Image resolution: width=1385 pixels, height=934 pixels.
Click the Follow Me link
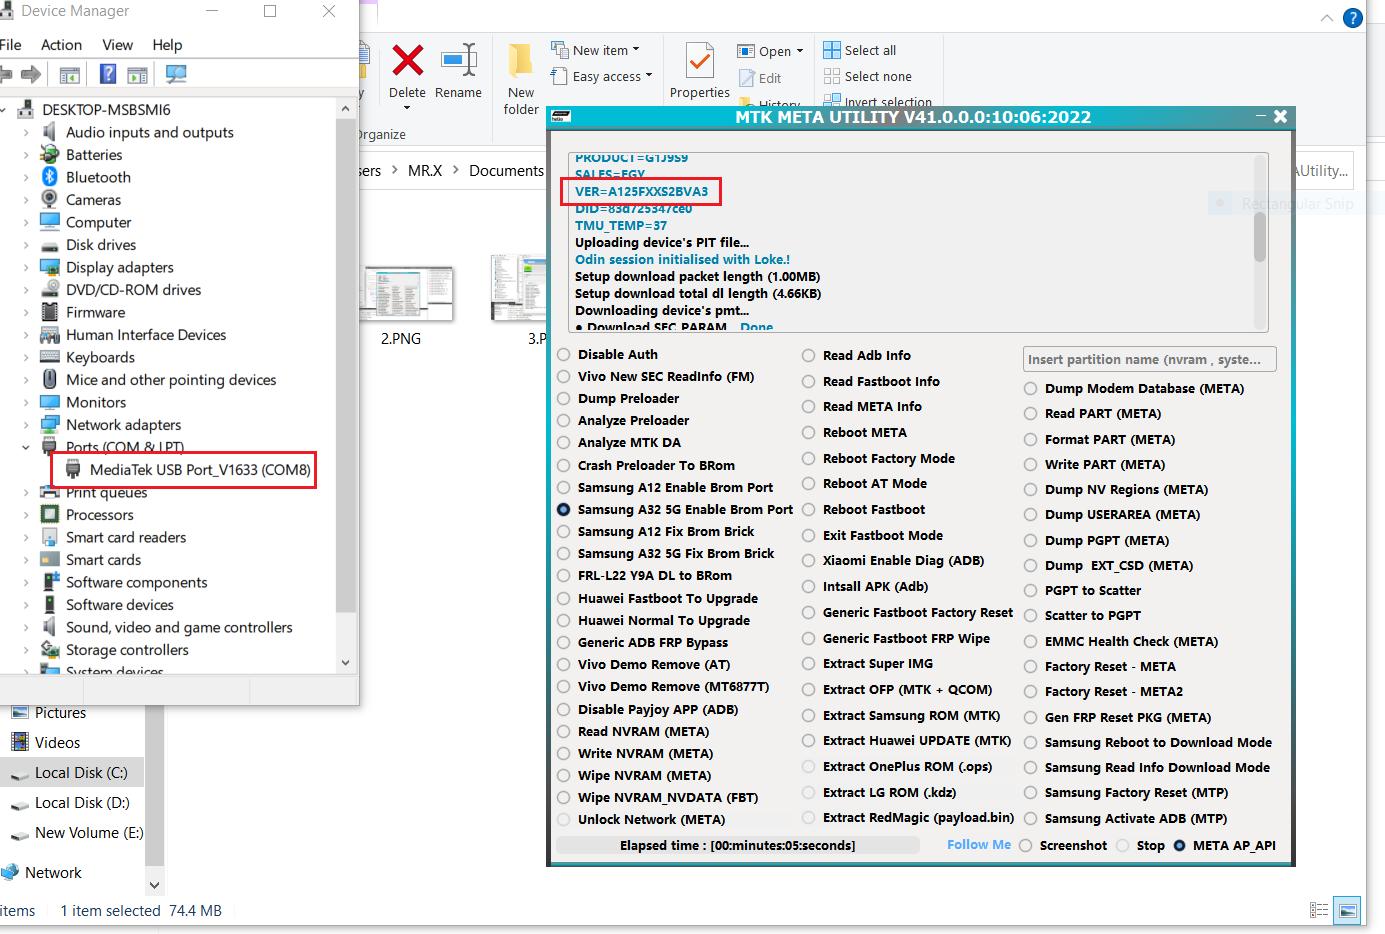[x=979, y=844]
